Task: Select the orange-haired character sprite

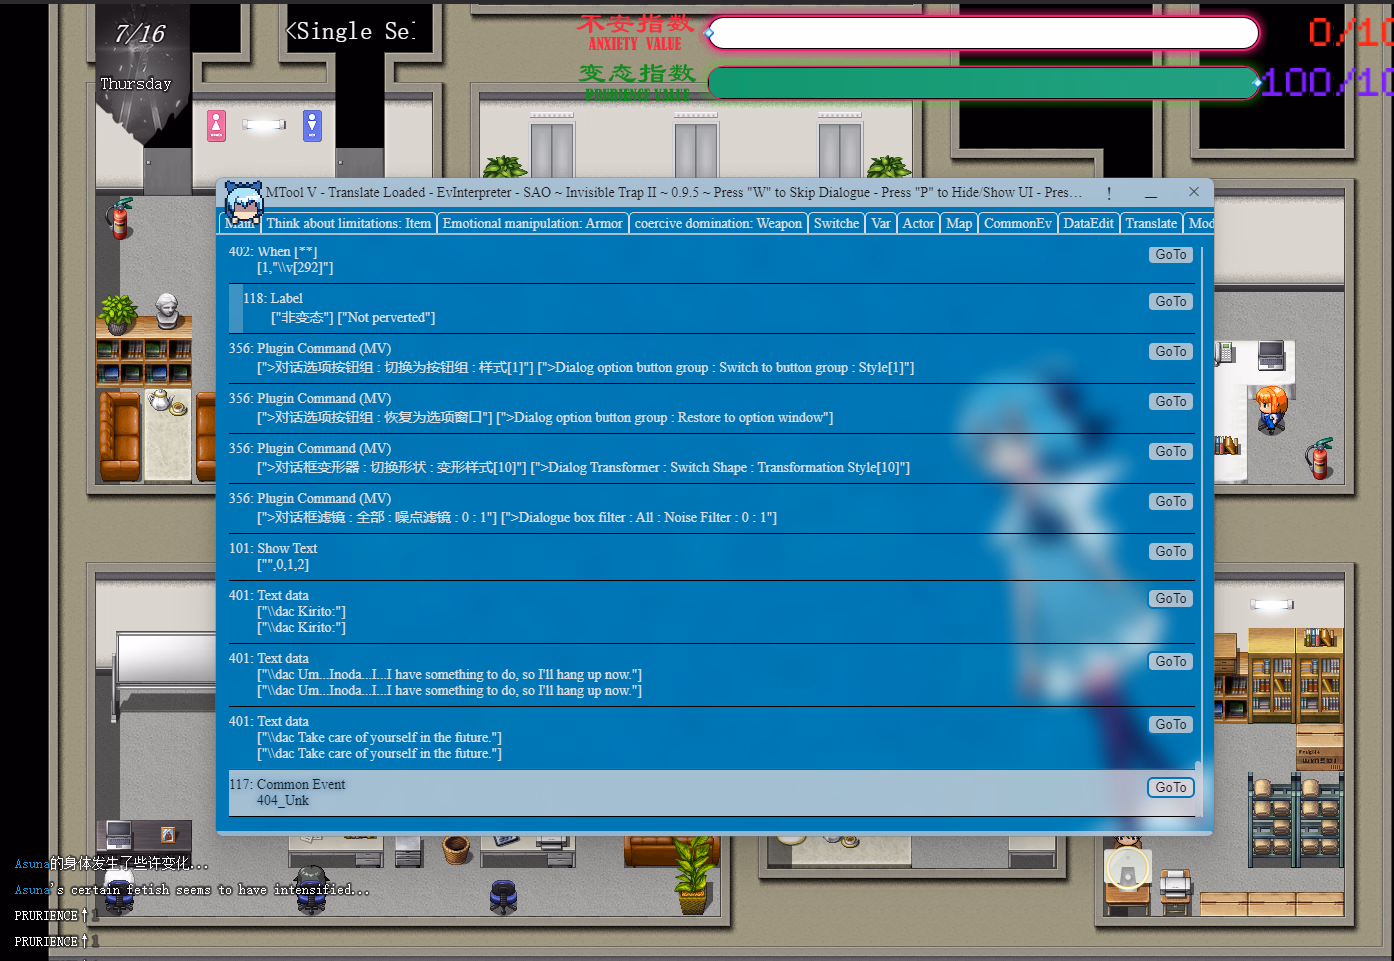Action: [1271, 409]
